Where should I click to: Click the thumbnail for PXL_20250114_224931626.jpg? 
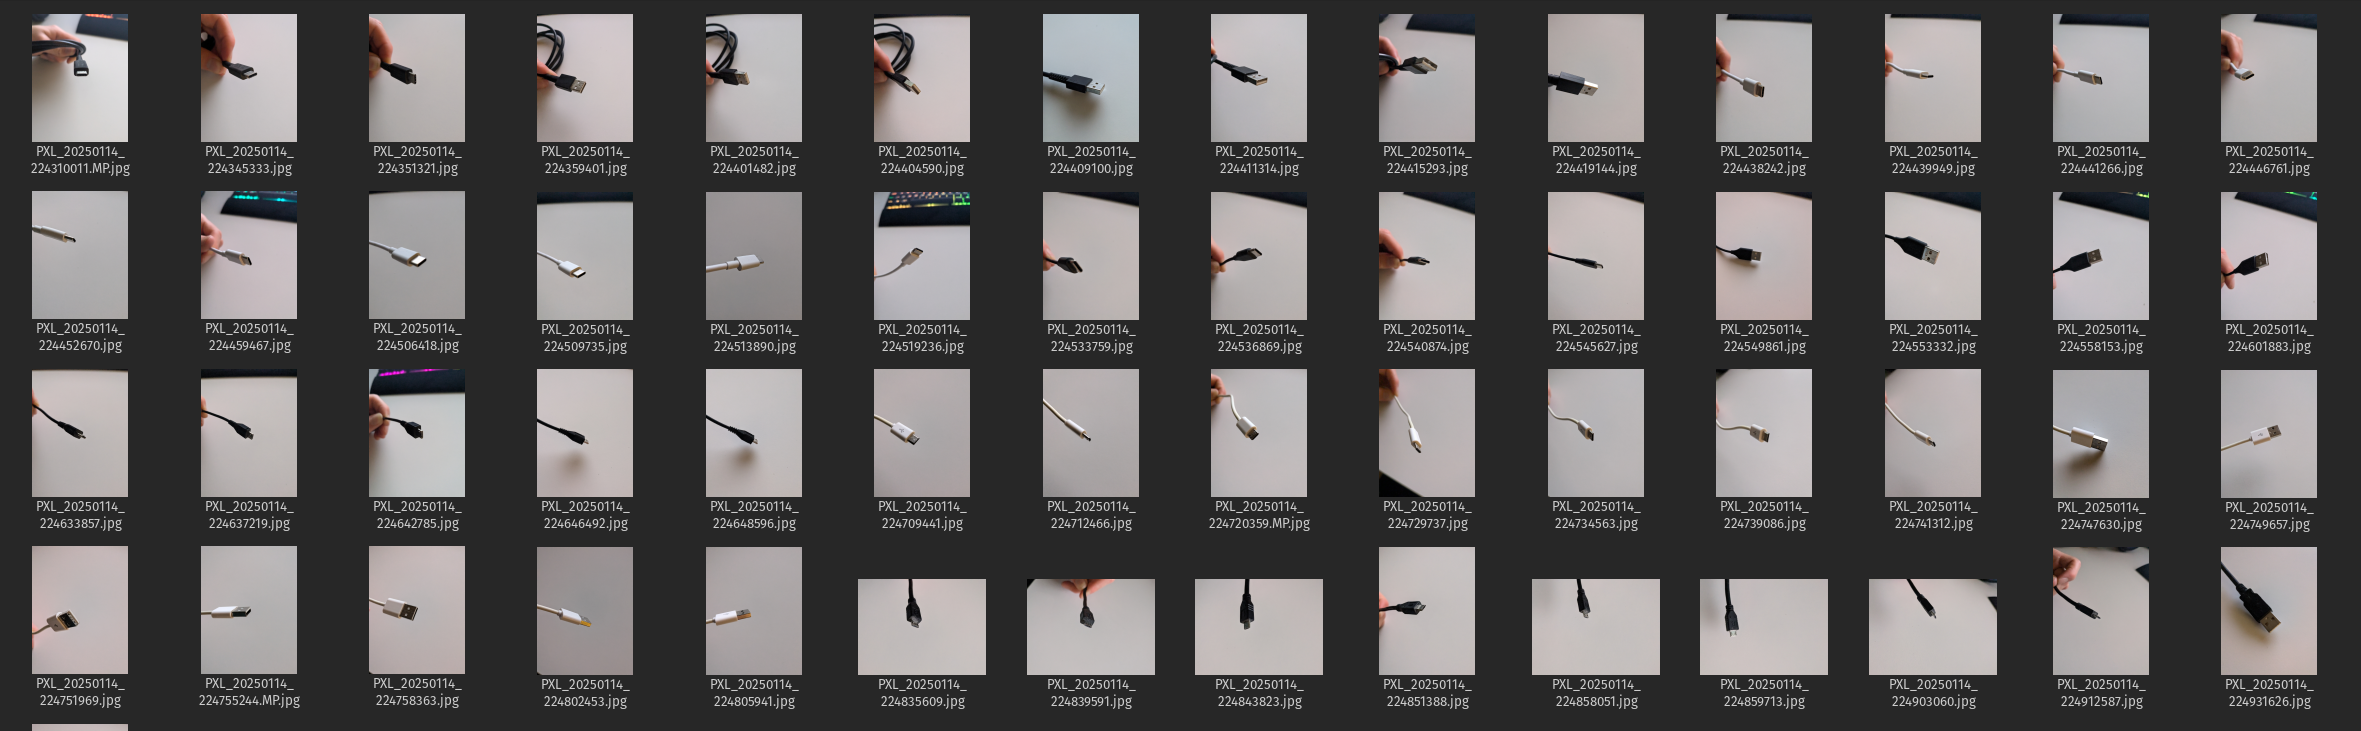pyautogui.click(x=2269, y=610)
